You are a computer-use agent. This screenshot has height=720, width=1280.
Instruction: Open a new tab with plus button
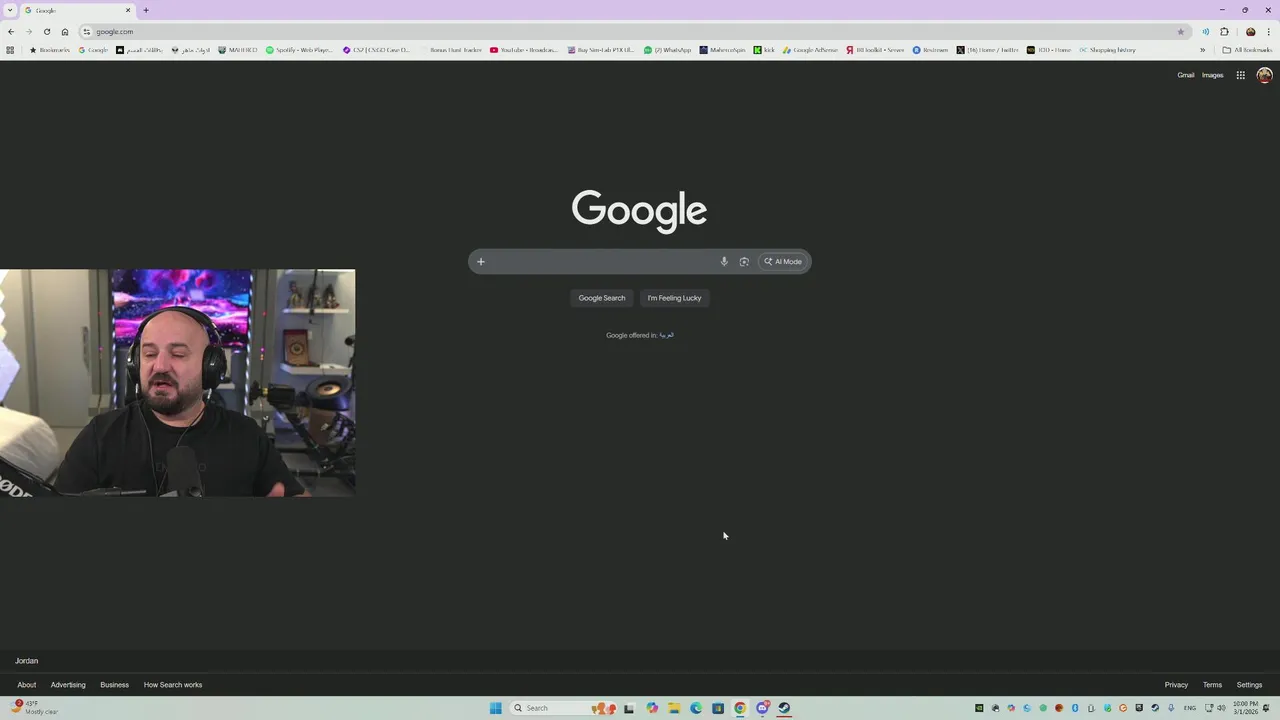pos(146,10)
